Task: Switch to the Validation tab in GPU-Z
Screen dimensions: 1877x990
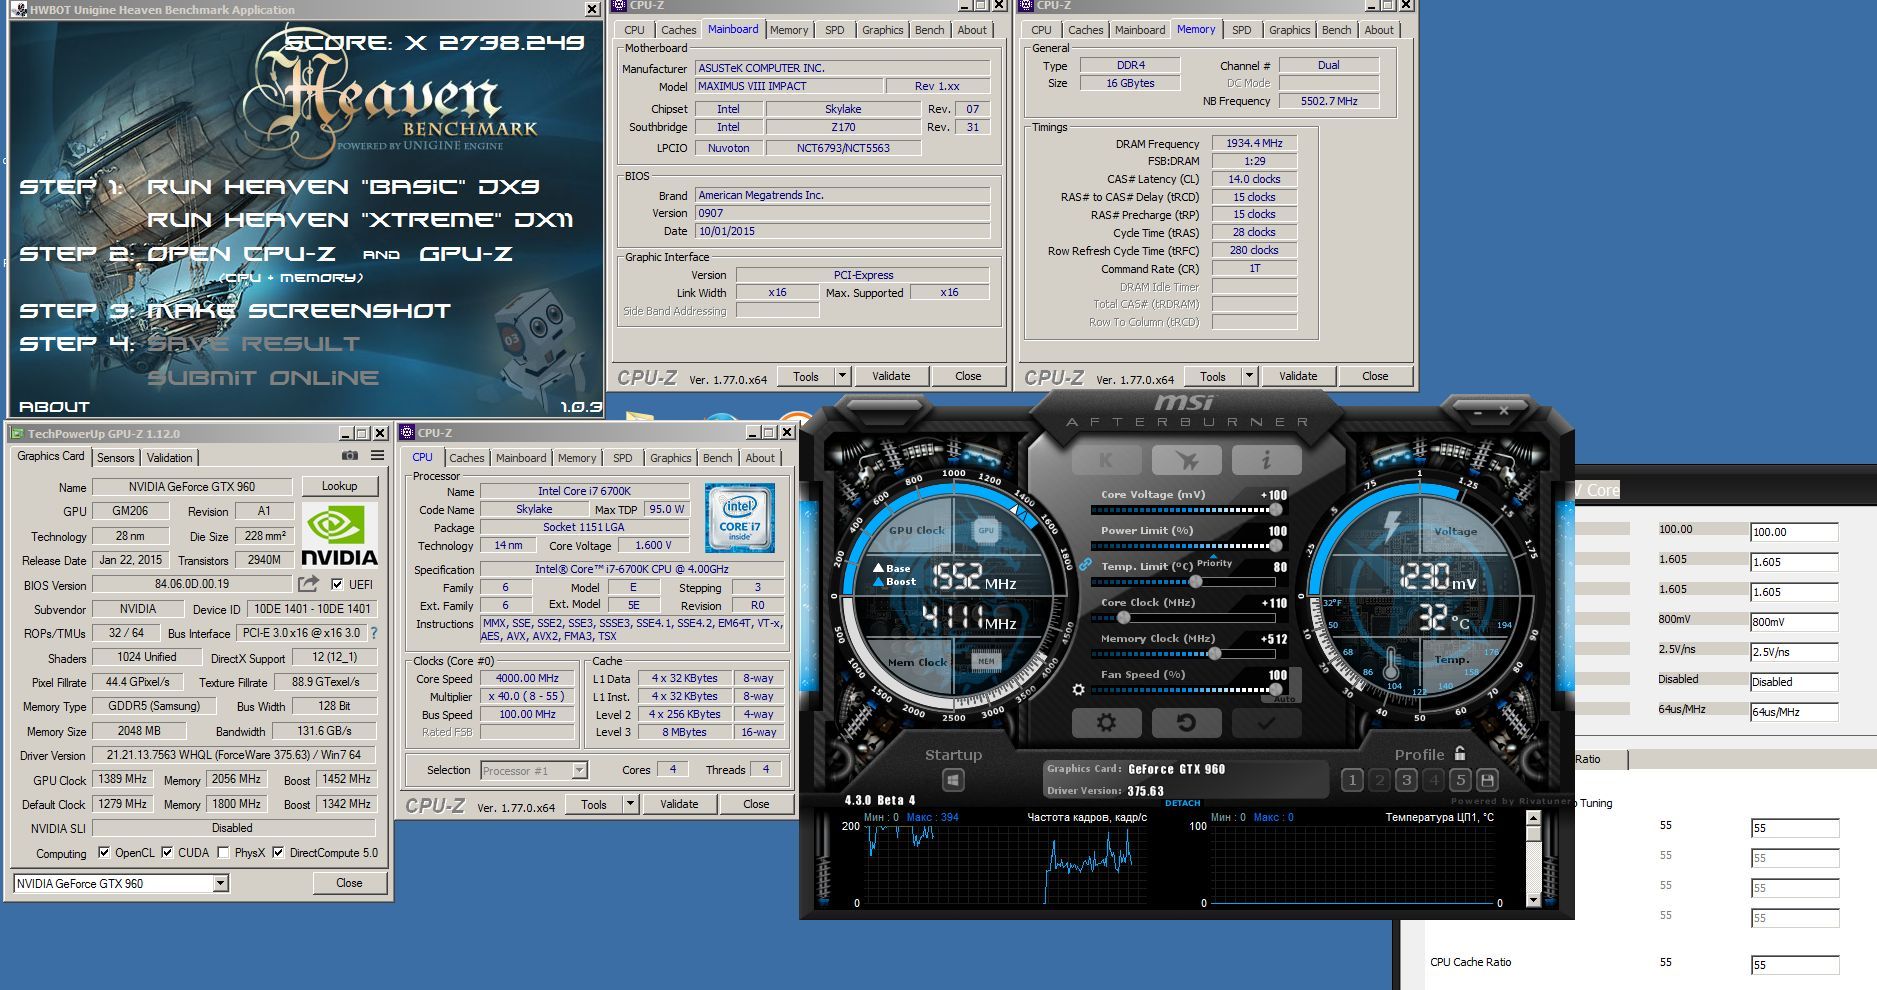Action: (x=169, y=458)
